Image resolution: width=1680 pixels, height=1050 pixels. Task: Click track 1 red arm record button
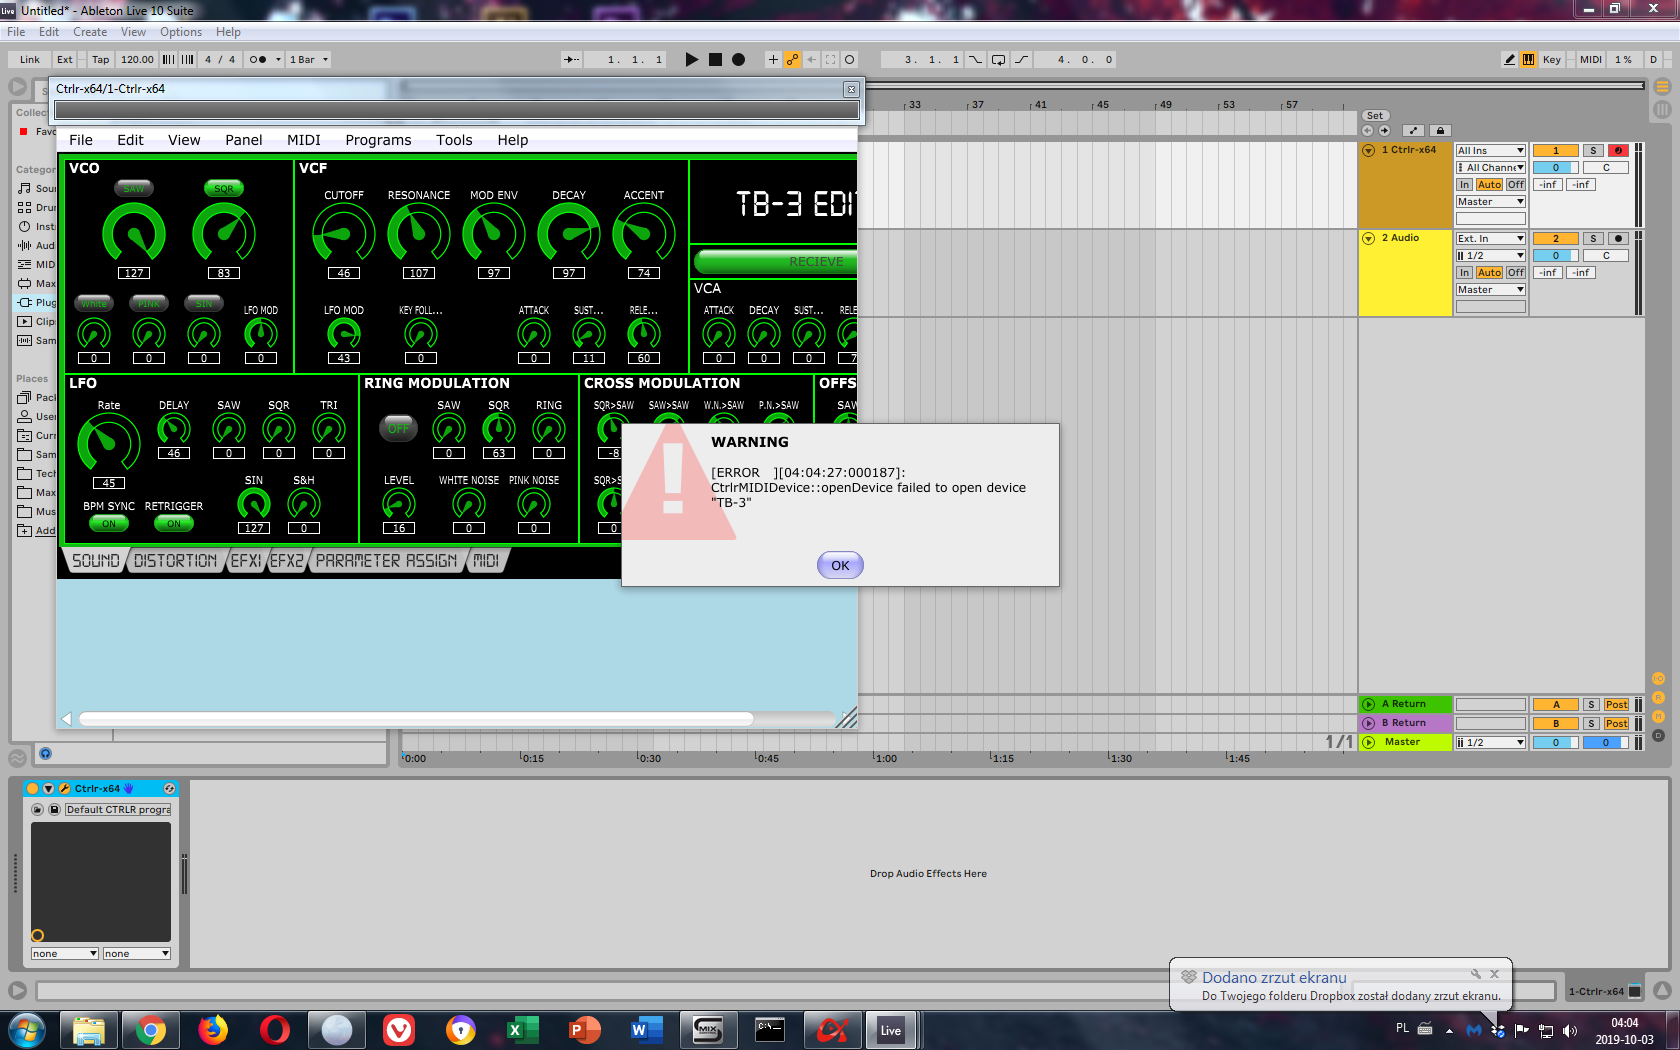coord(1618,151)
